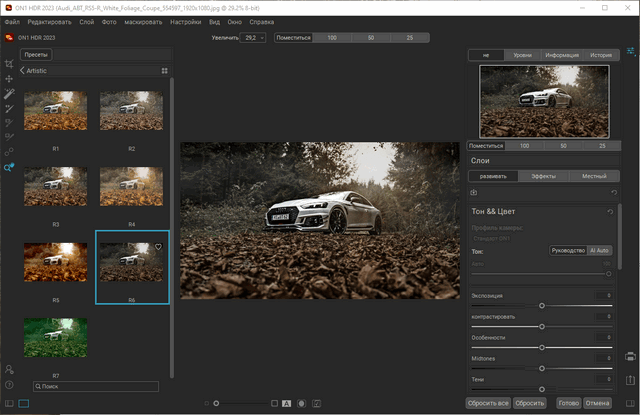Viewport: 640px width, 415px height.
Task: Click the Готово button
Action: [x=568, y=403]
